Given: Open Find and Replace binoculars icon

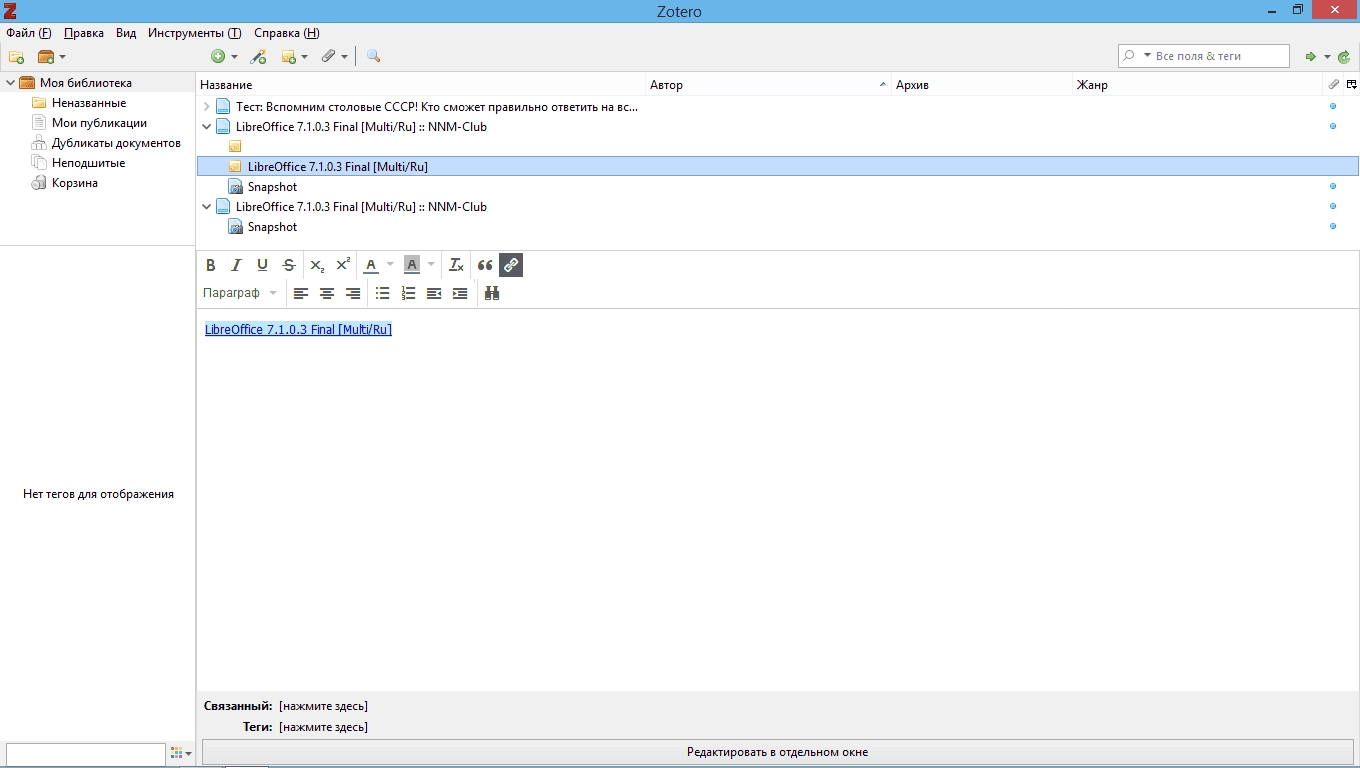Looking at the screenshot, I should (491, 293).
